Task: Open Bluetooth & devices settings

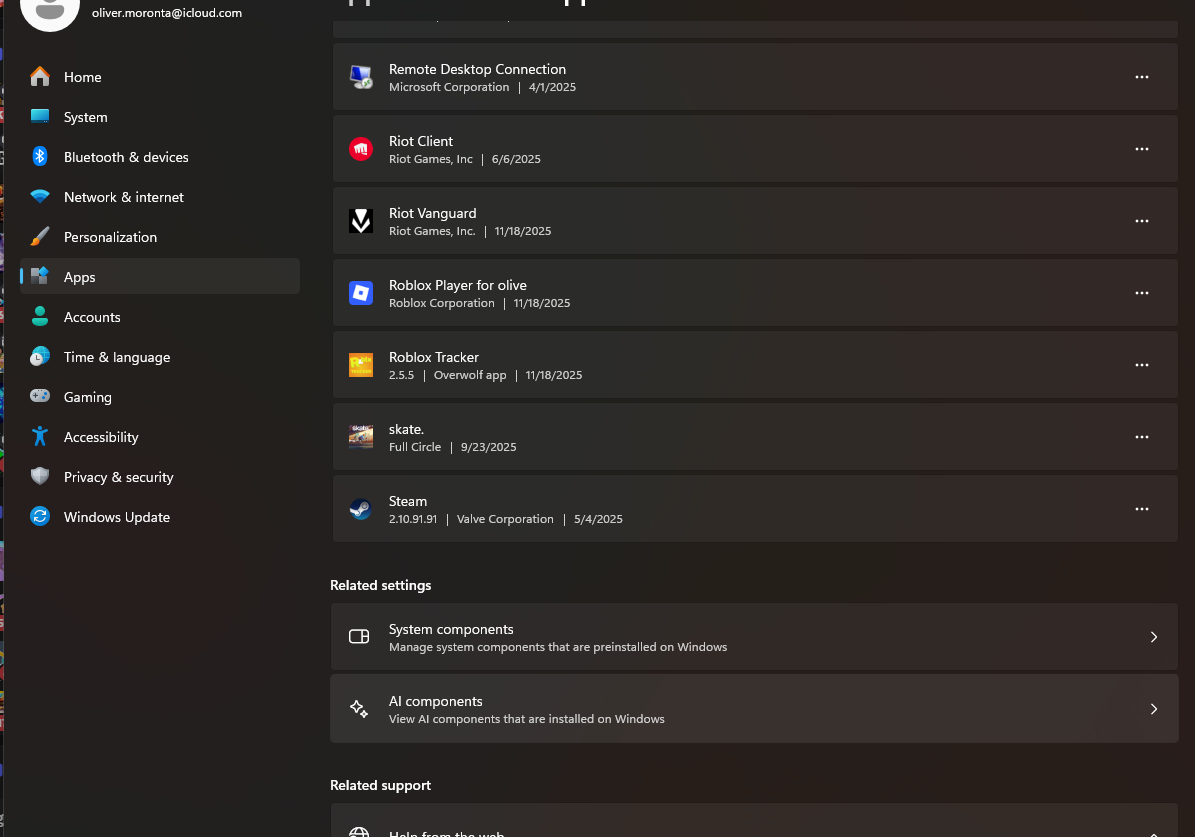Action: (x=159, y=157)
